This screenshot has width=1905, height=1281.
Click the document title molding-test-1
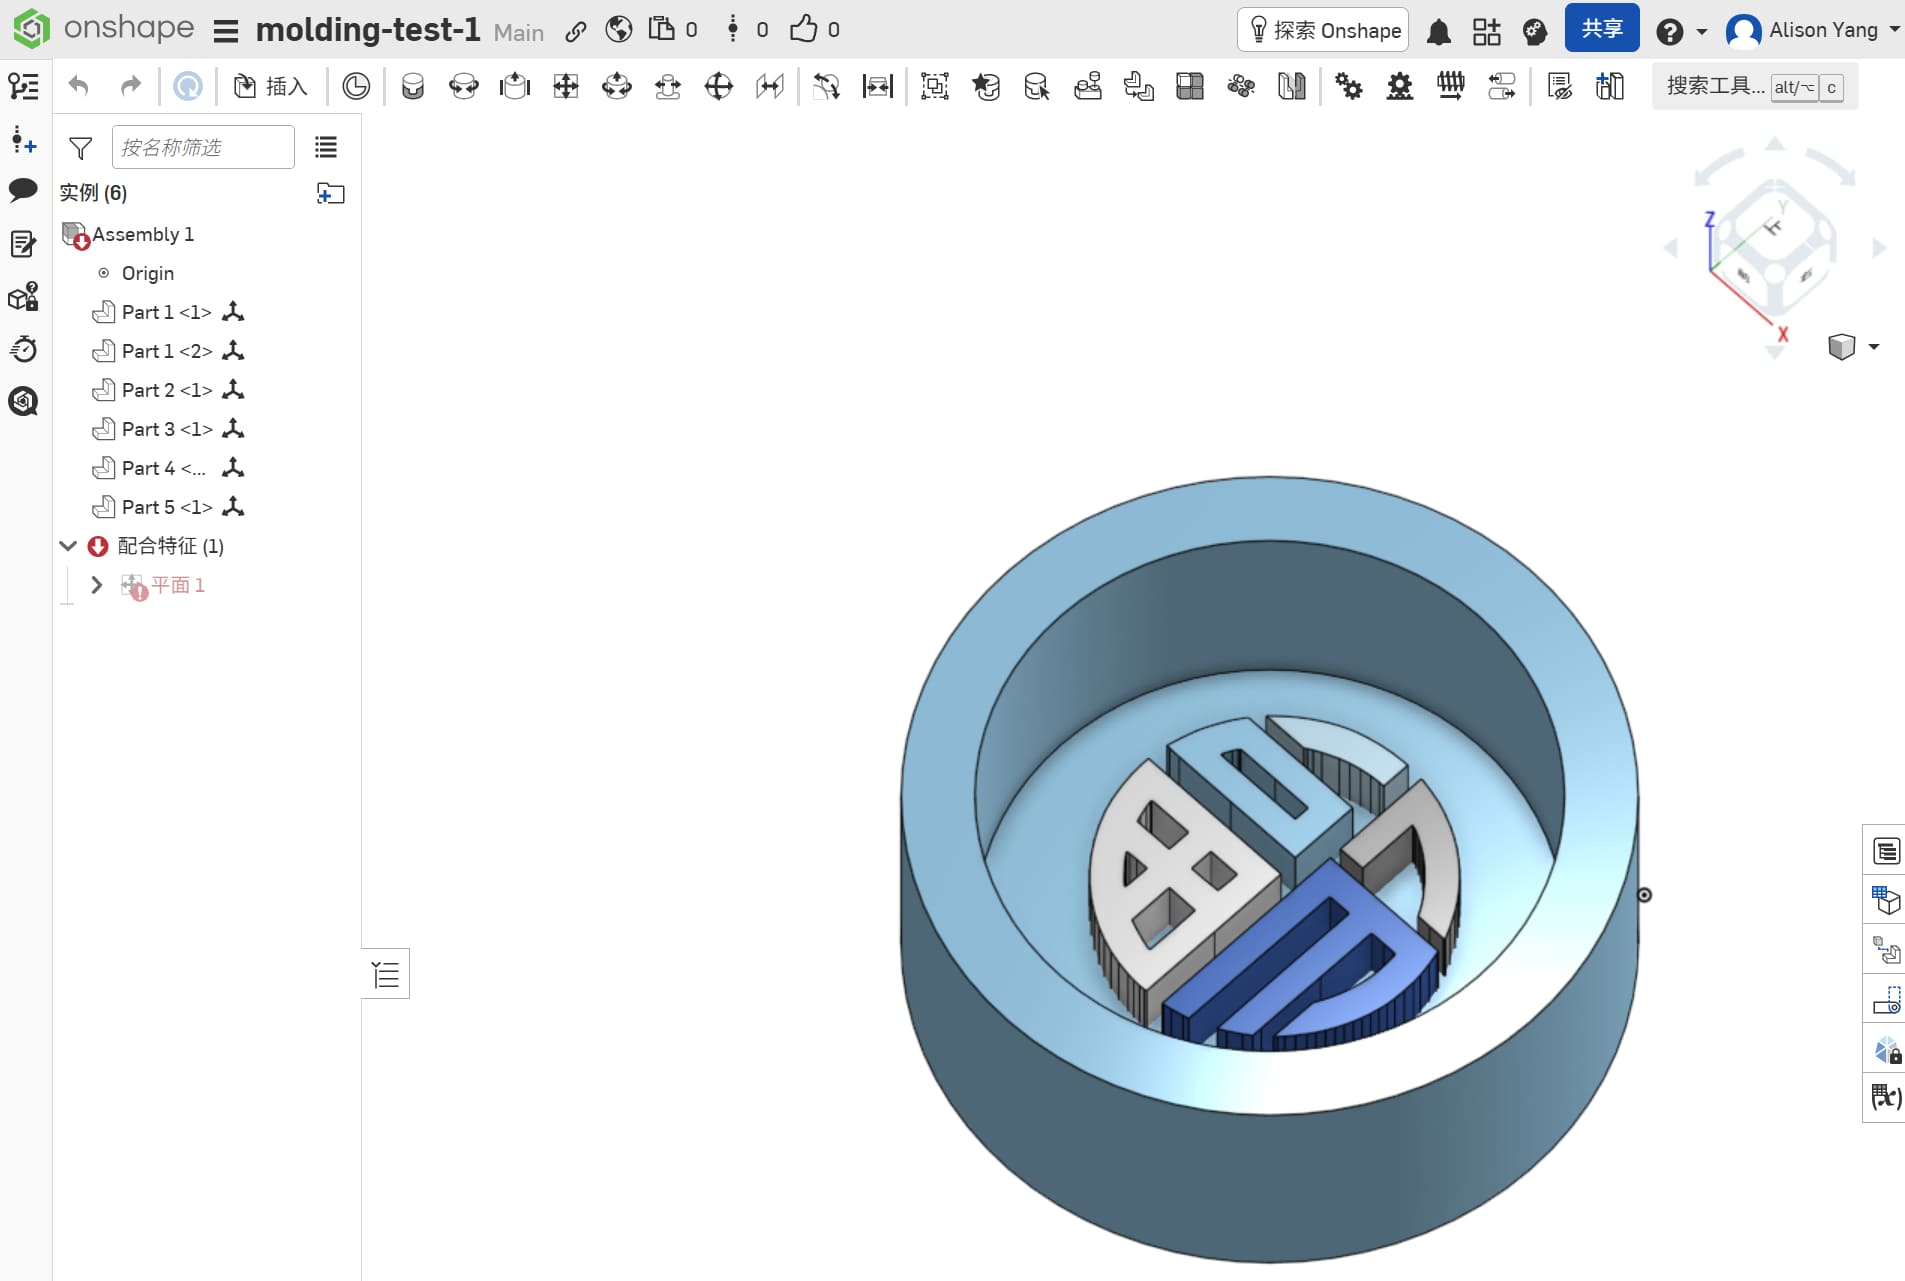(x=368, y=30)
